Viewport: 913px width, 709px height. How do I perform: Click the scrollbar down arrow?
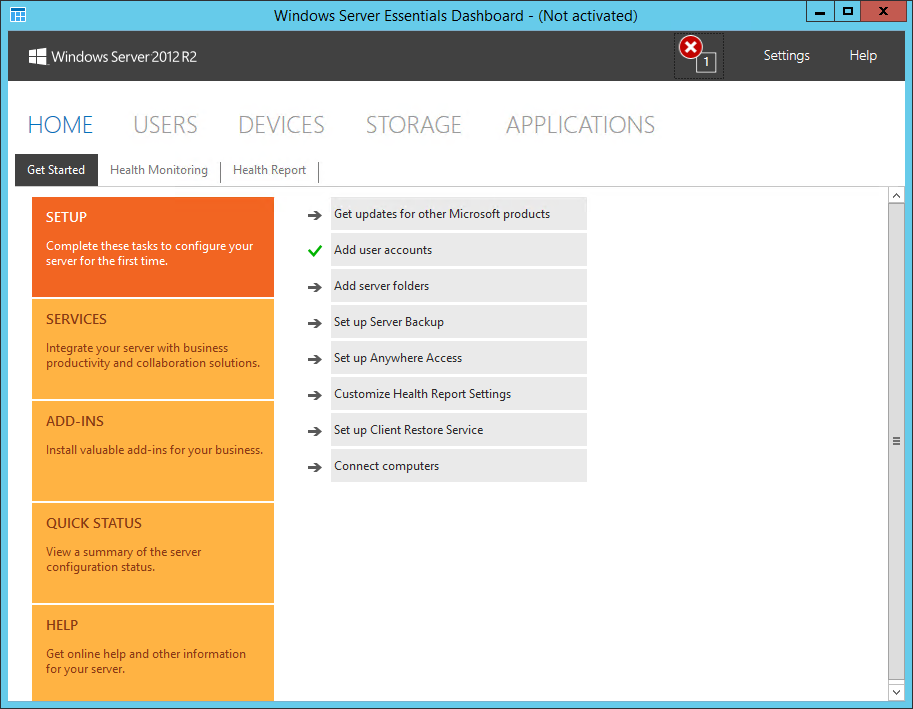coord(896,692)
